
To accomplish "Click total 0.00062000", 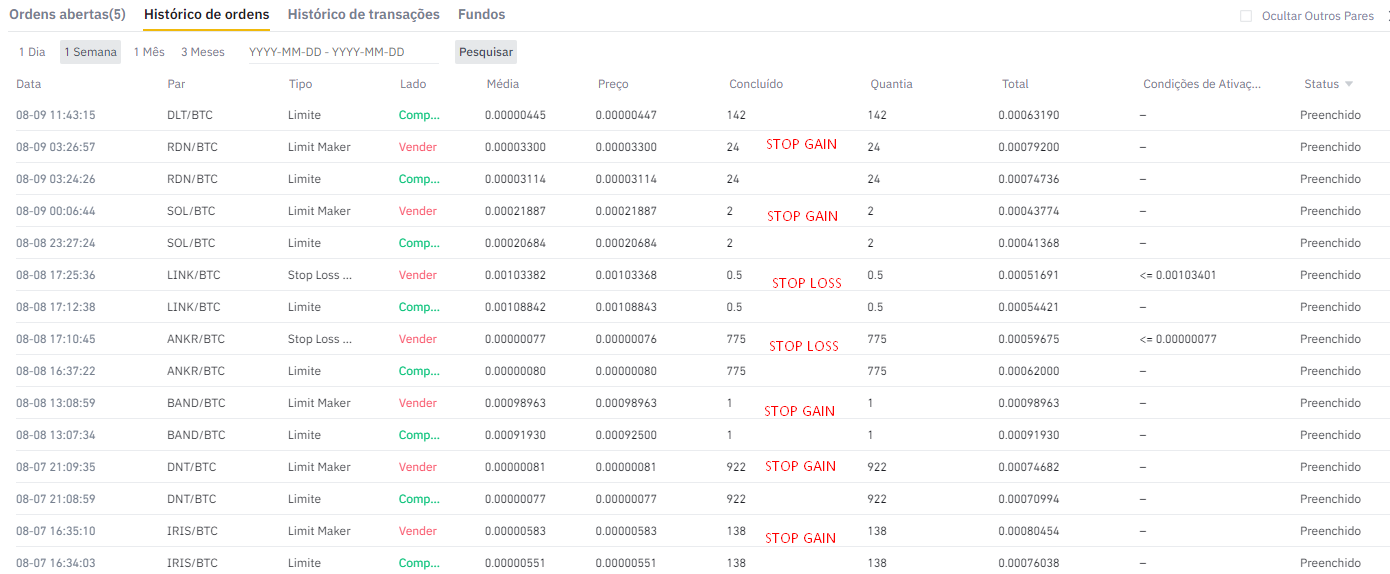I will (x=1029, y=371).
